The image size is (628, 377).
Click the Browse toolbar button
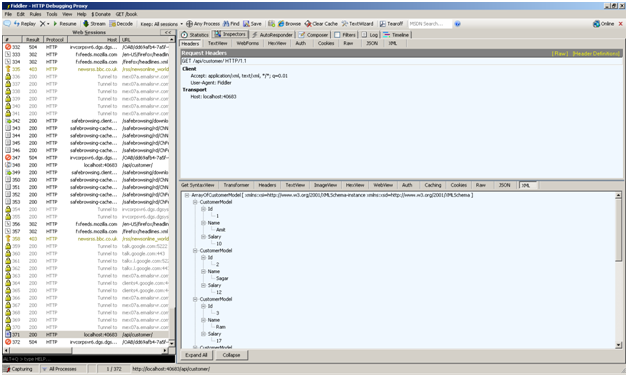coord(289,24)
